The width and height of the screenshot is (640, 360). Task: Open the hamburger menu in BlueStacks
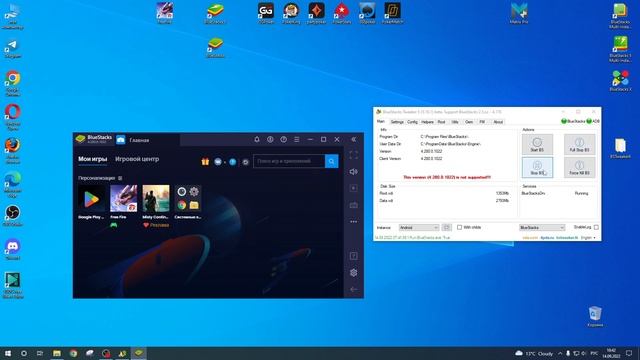point(297,140)
